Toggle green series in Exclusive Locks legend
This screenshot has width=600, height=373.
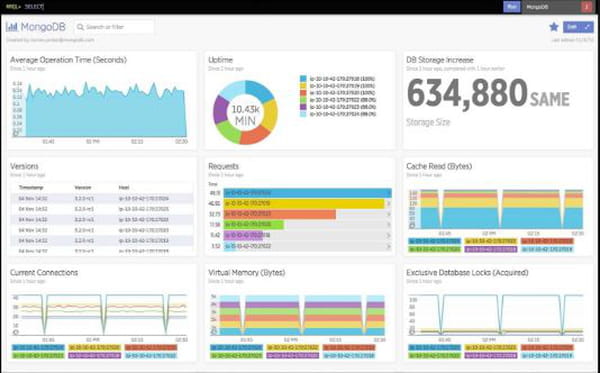434,356
